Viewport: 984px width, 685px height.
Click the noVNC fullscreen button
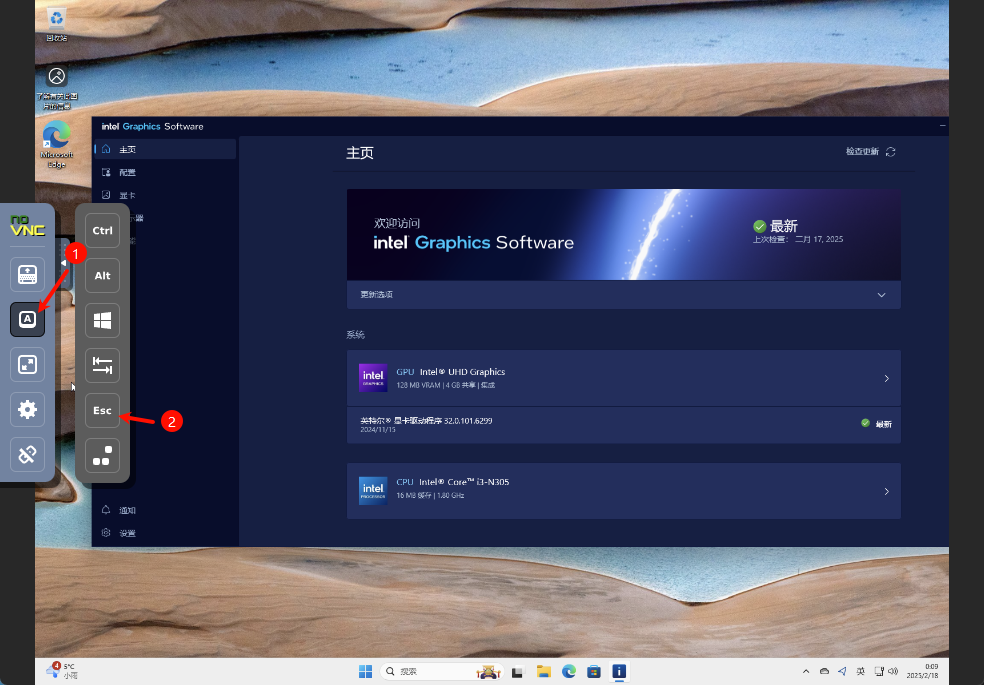click(27, 364)
